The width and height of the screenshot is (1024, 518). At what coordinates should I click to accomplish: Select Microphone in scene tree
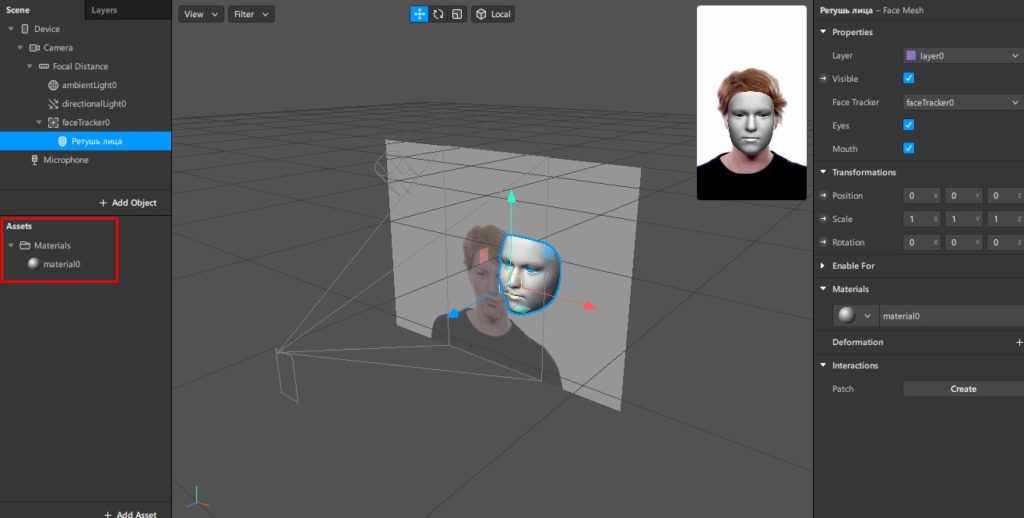66,160
